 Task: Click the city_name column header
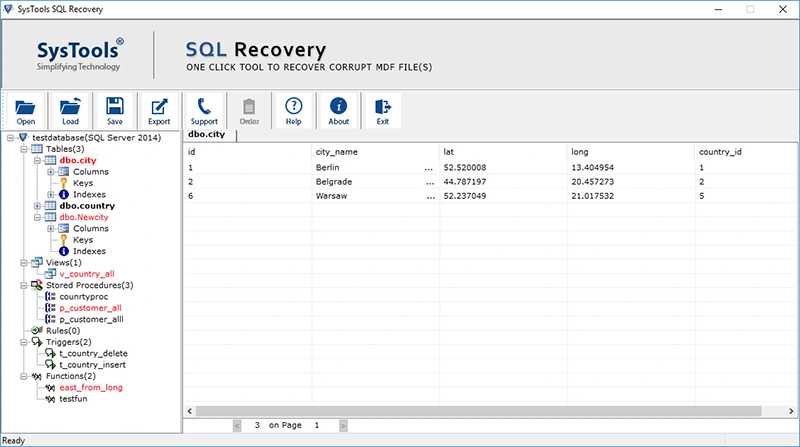coord(375,152)
